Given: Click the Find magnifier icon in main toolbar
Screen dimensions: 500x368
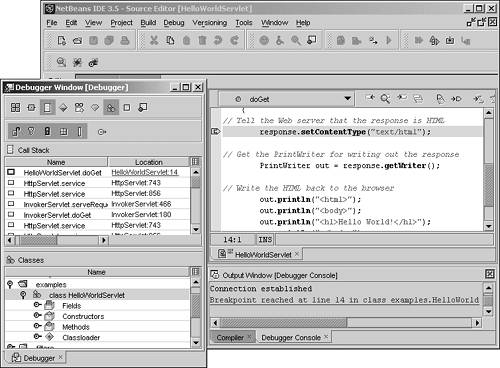Looking at the screenshot, I should pos(296,40).
